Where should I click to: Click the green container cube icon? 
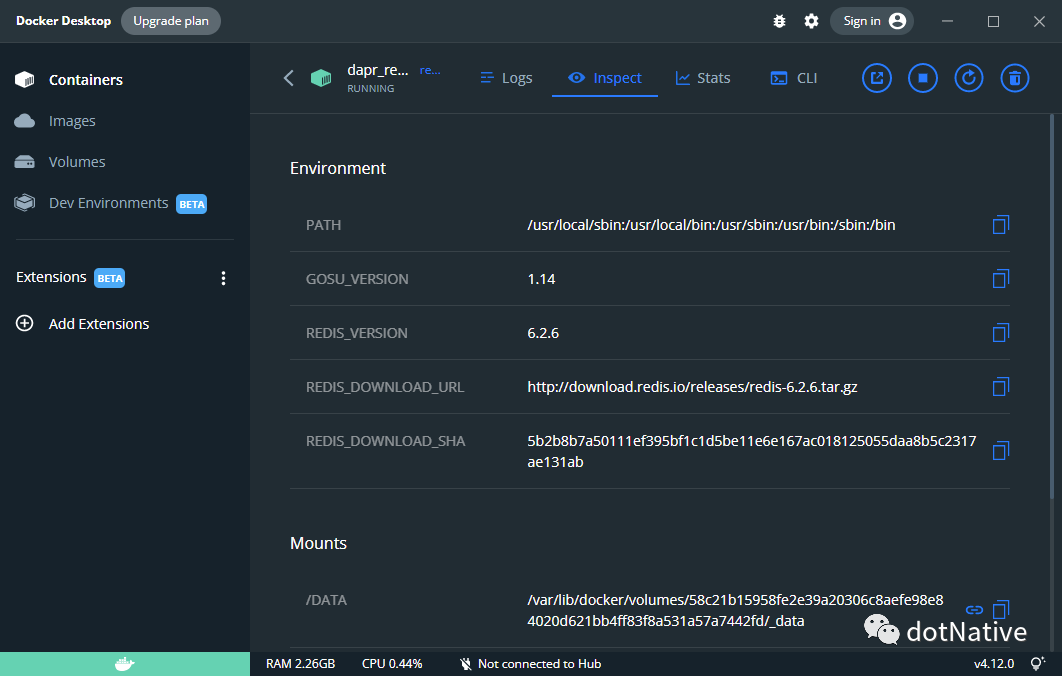[x=321, y=78]
